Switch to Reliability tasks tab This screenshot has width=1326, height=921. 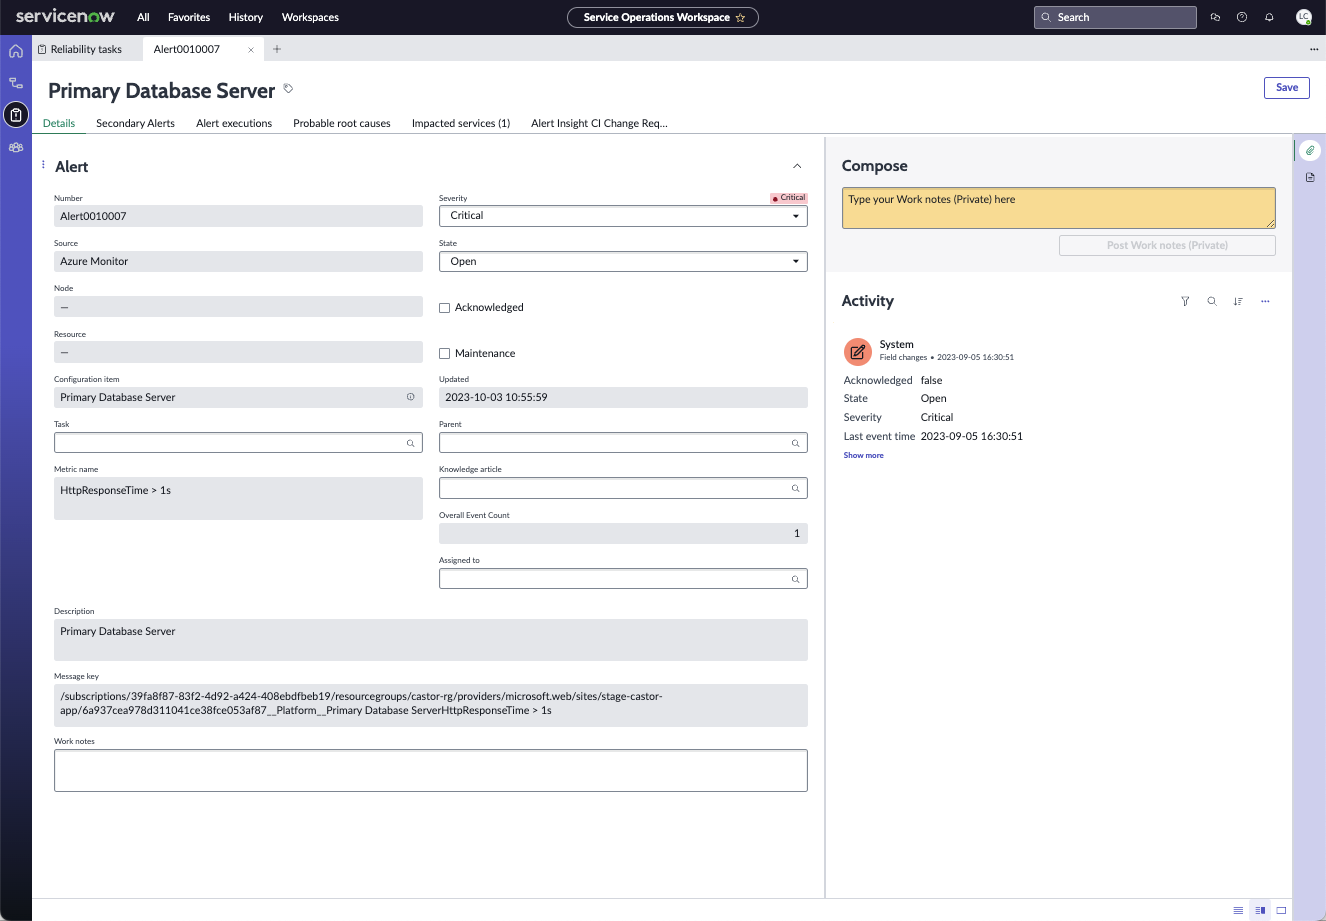tap(86, 49)
